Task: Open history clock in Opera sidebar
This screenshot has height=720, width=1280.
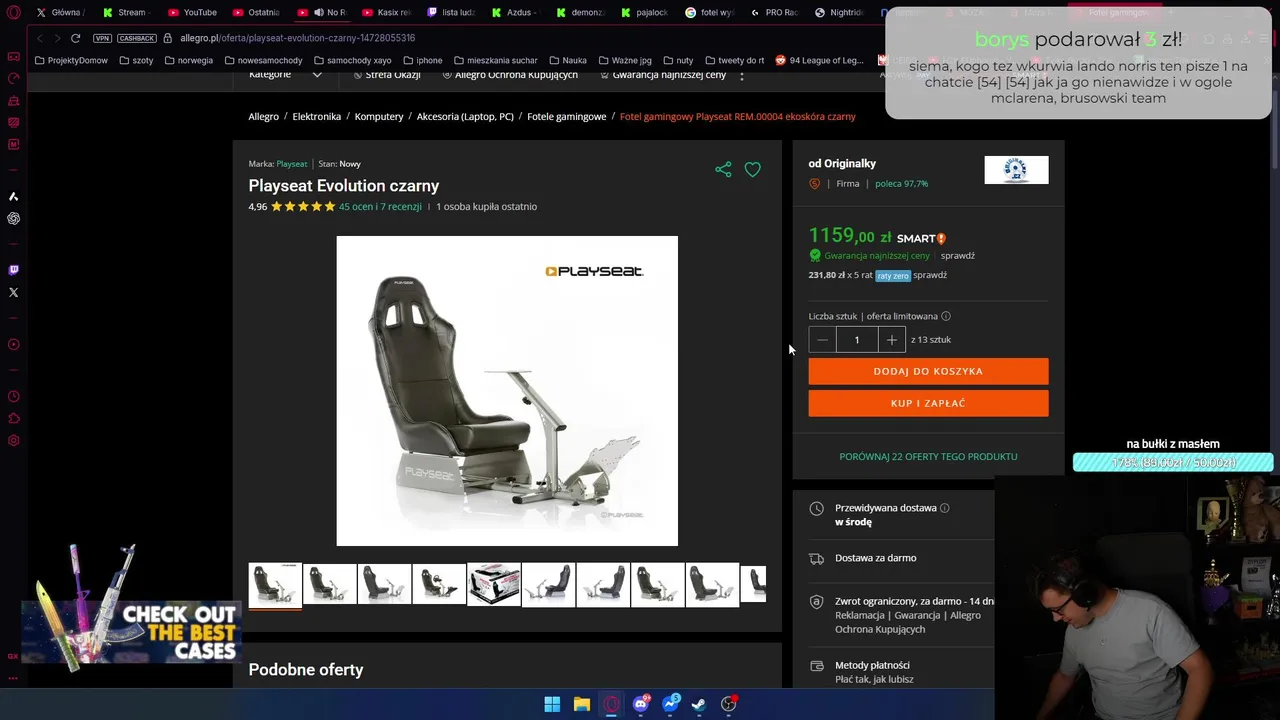Action: point(13,397)
